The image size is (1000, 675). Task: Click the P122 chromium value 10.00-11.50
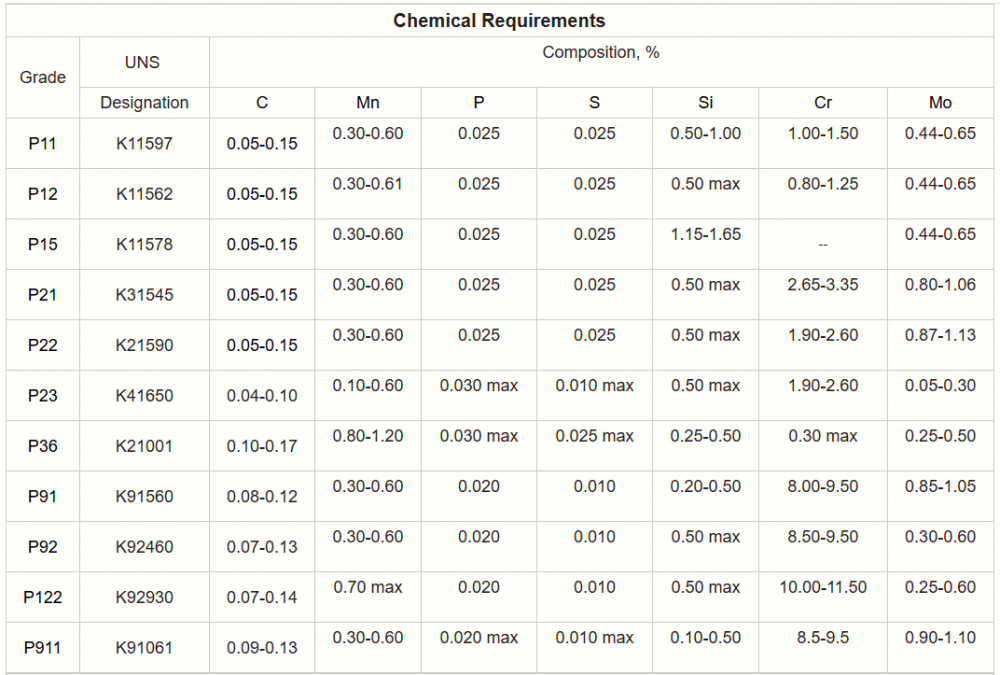pyautogui.click(x=822, y=587)
